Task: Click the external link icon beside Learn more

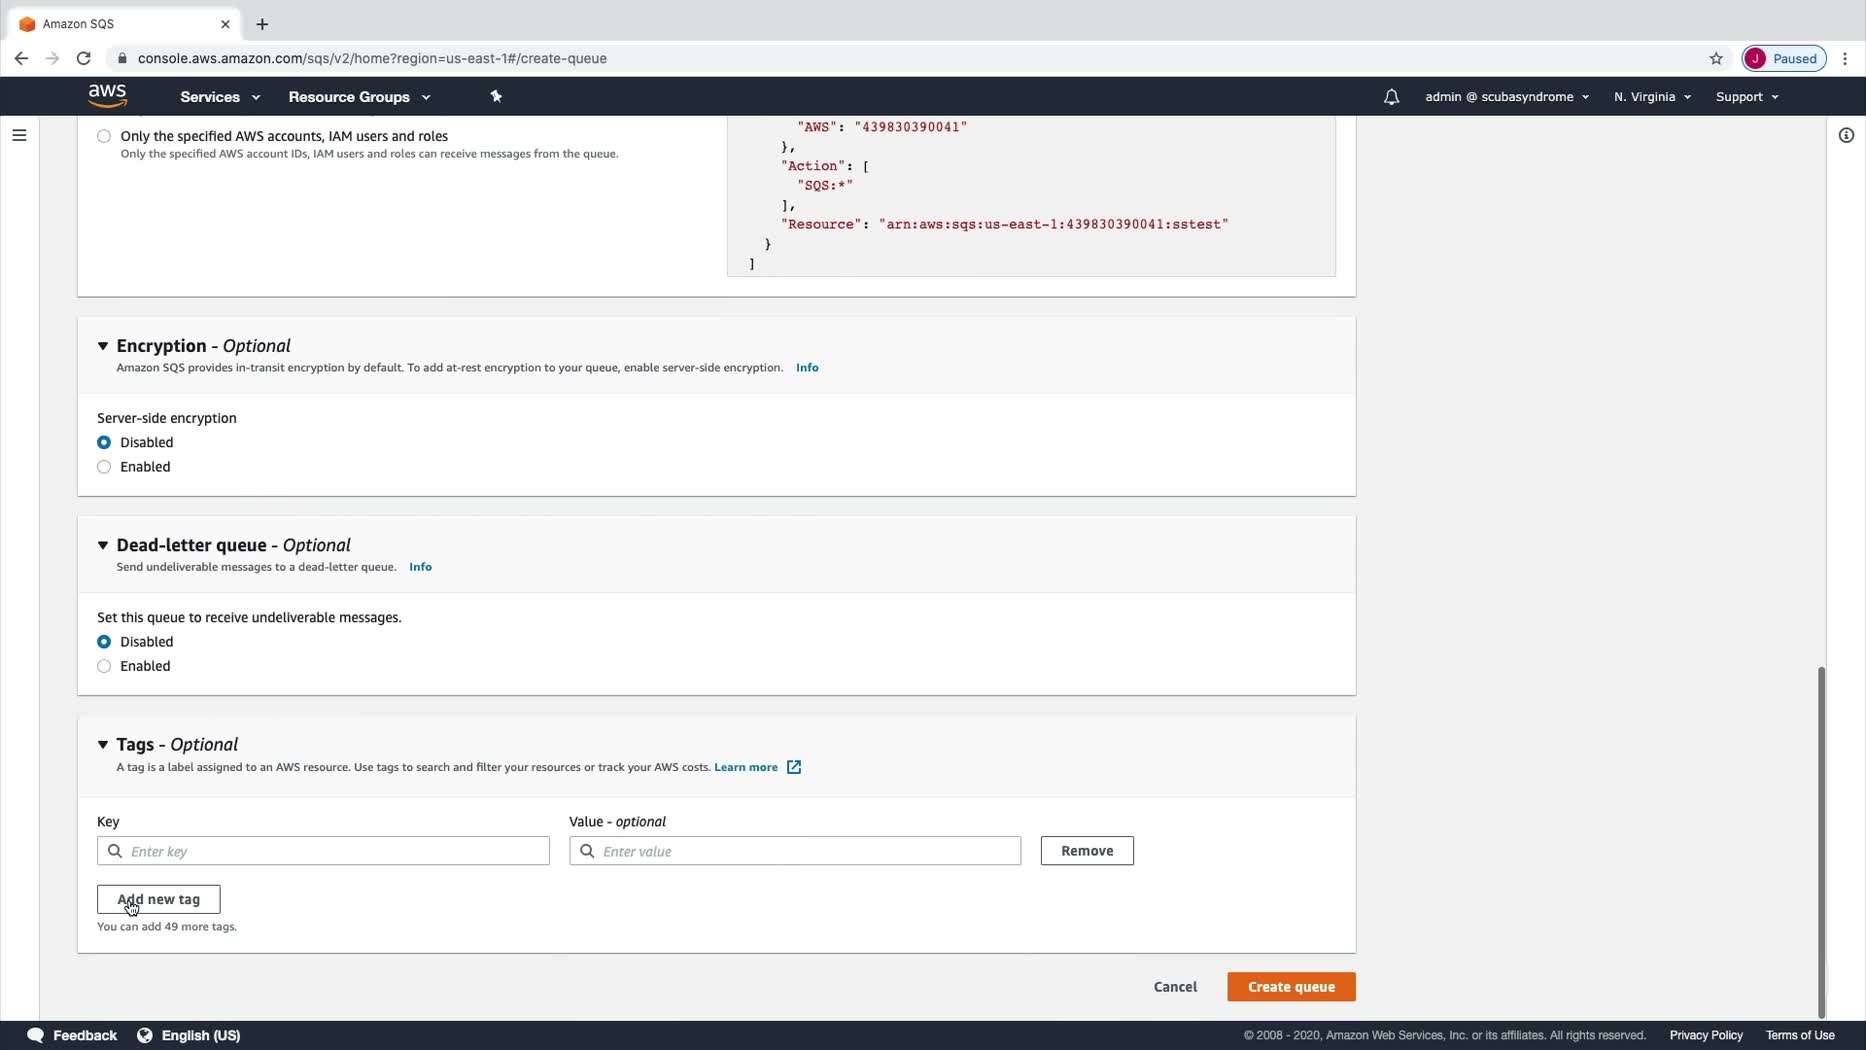Action: click(x=794, y=767)
